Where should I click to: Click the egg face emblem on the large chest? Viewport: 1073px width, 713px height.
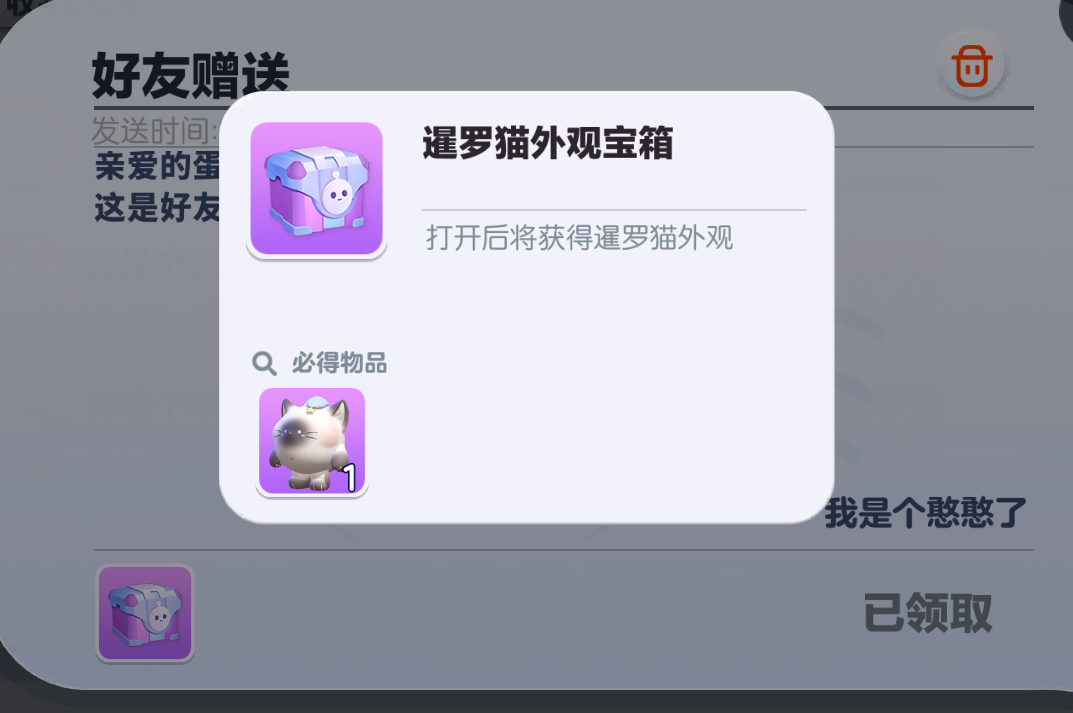pos(337,194)
